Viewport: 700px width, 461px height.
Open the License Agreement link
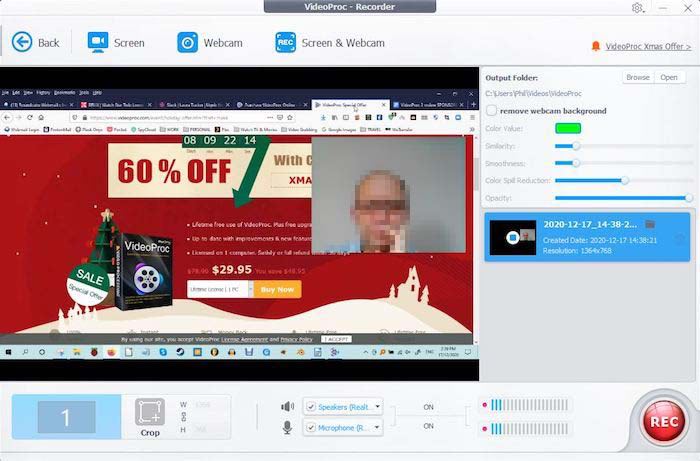(x=245, y=339)
